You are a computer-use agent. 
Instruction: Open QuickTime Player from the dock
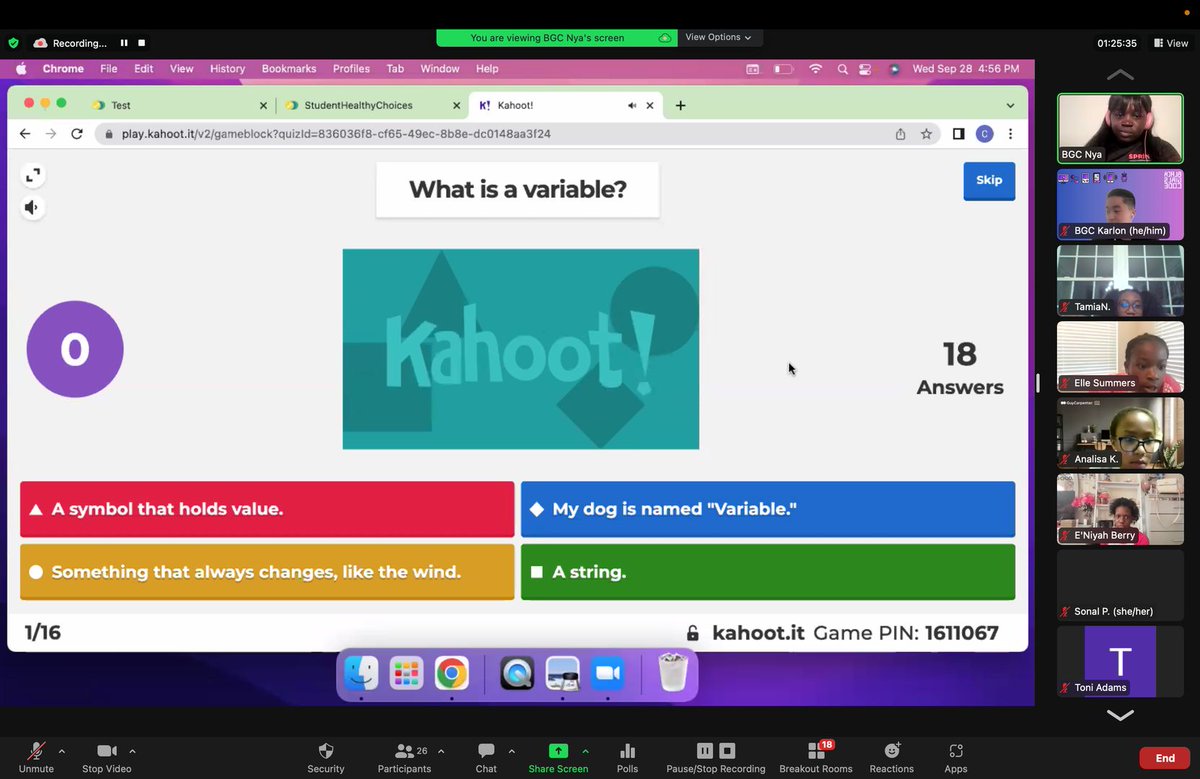517,674
